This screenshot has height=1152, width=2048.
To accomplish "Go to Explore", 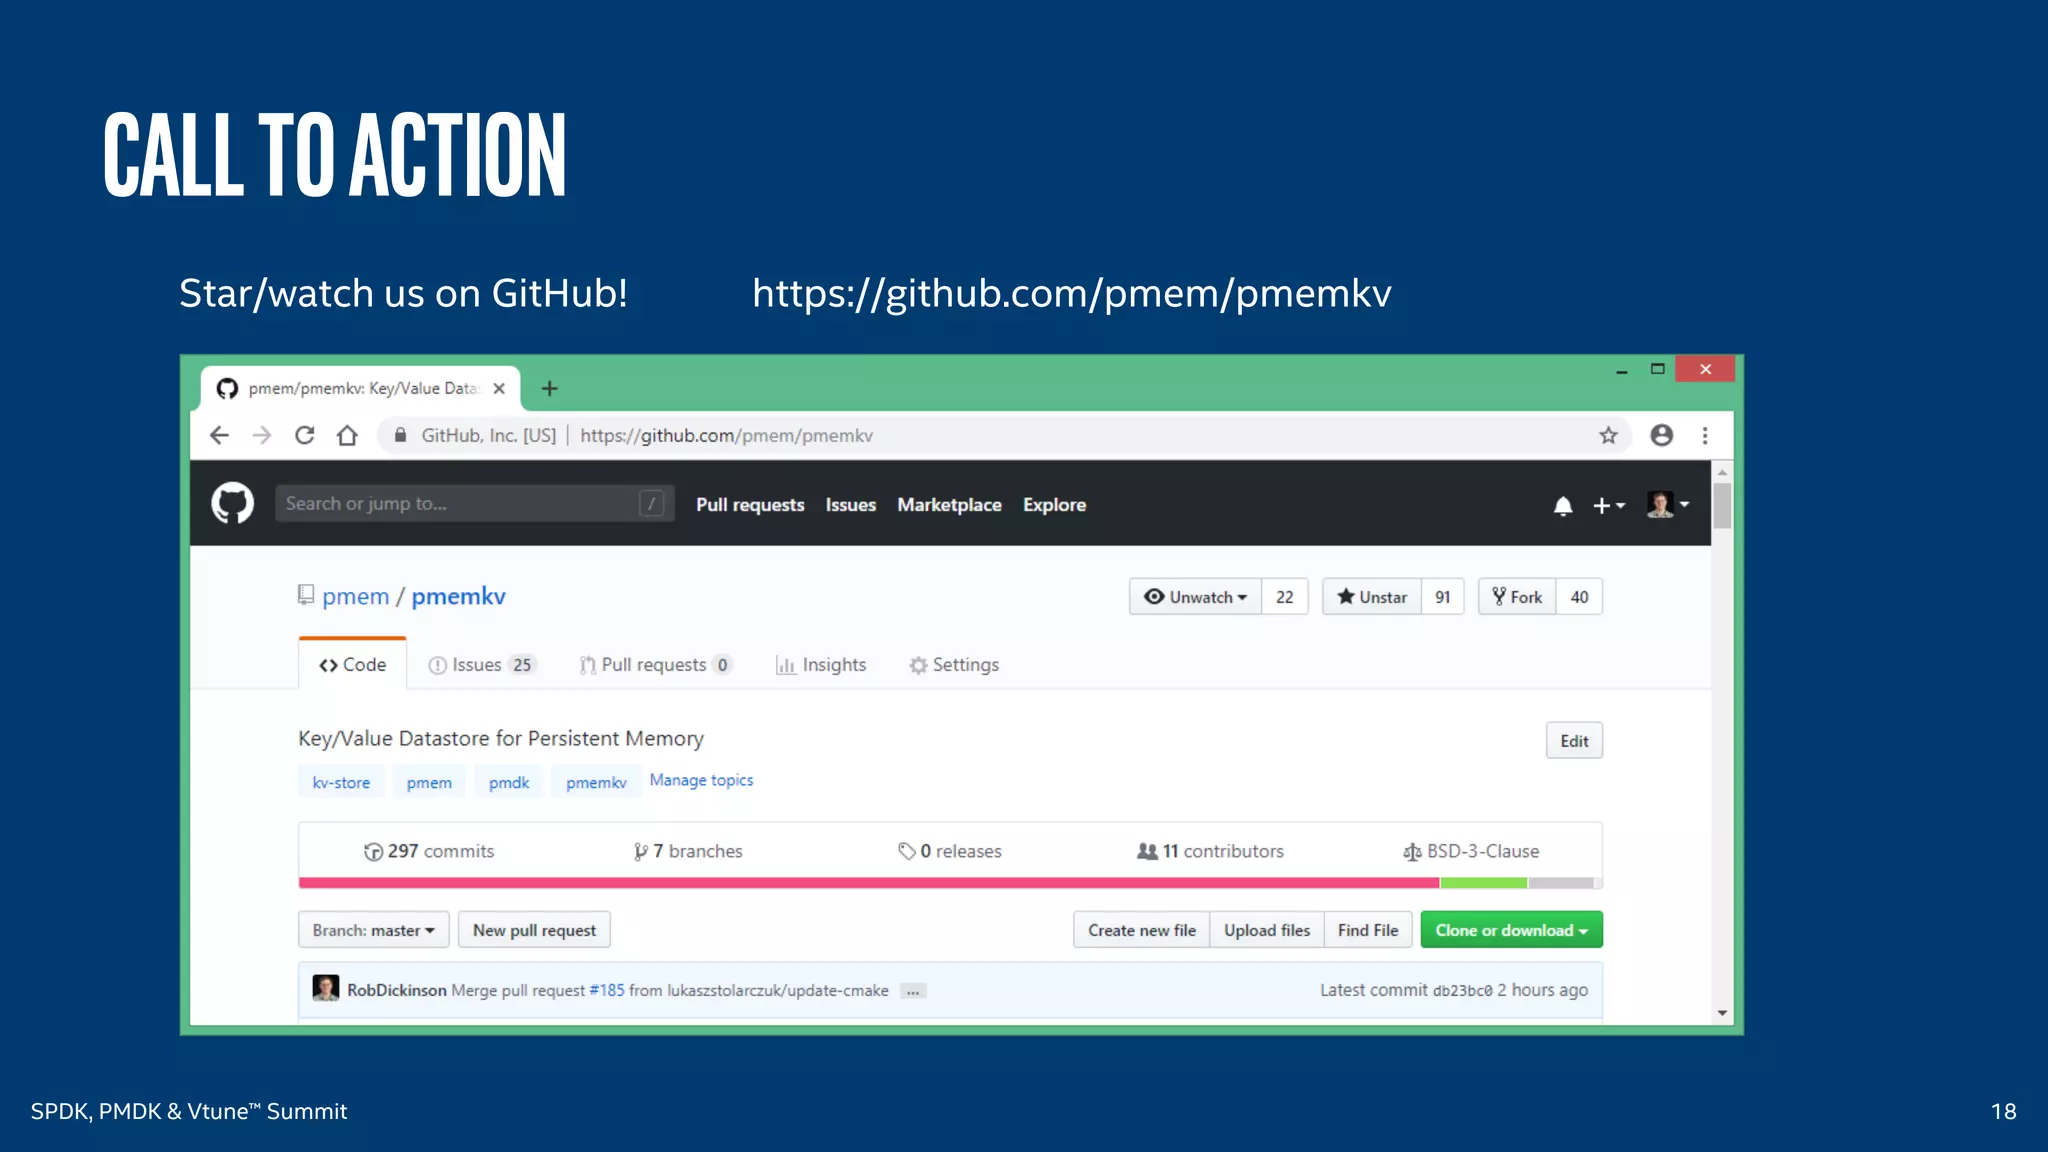I will [1054, 505].
